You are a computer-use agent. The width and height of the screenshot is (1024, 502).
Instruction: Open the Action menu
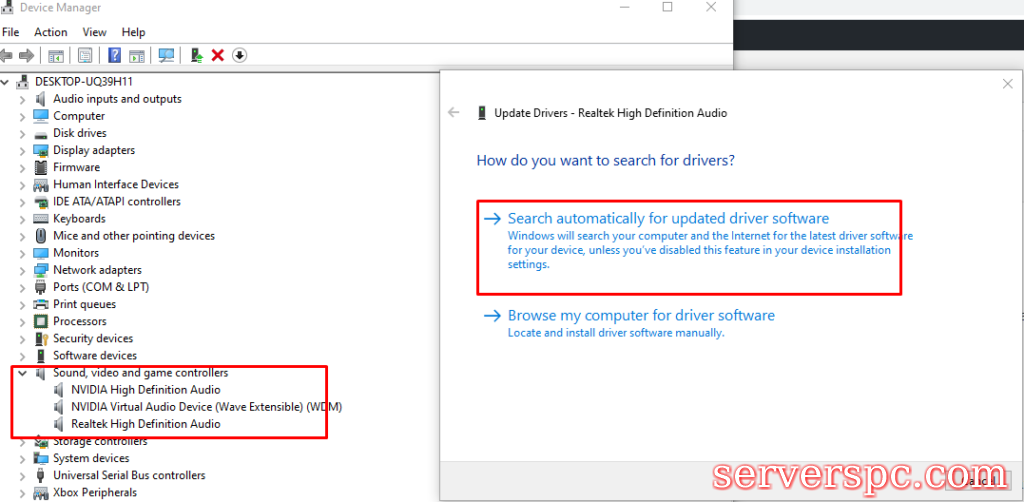click(51, 32)
